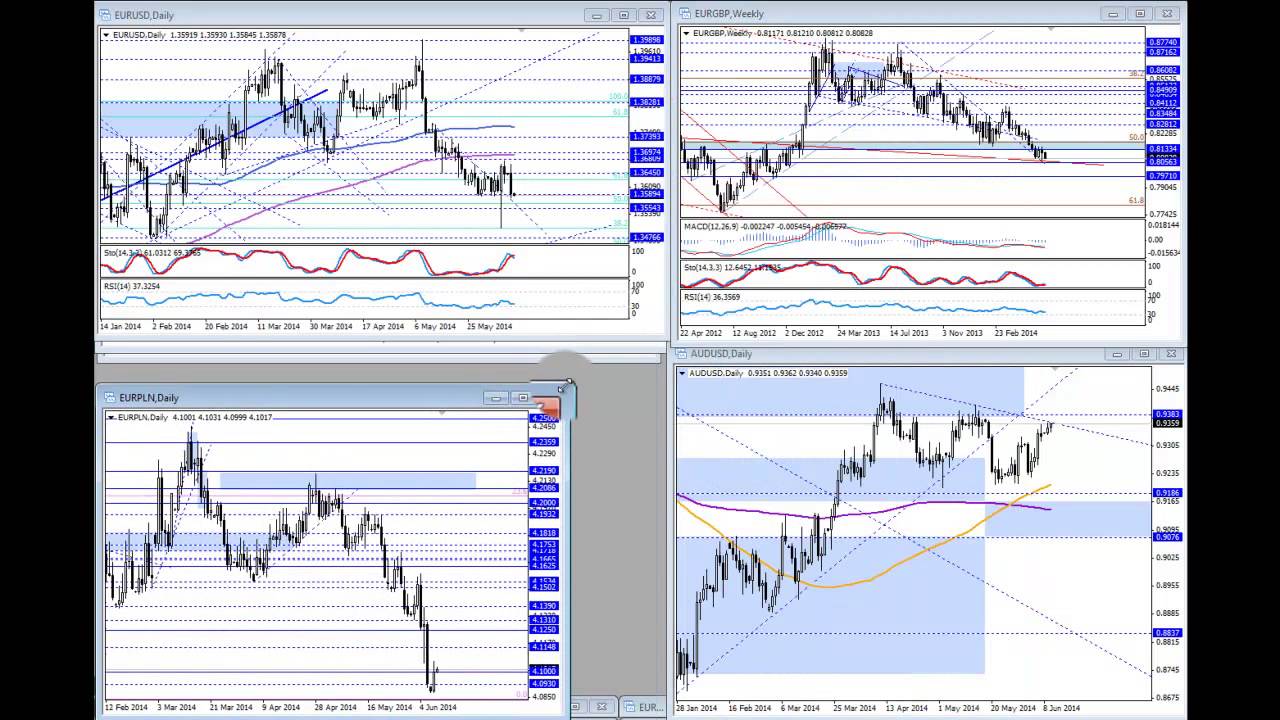Click the 1.38281 price label on EURUSD chart
This screenshot has height=720, width=1280.
646,102
